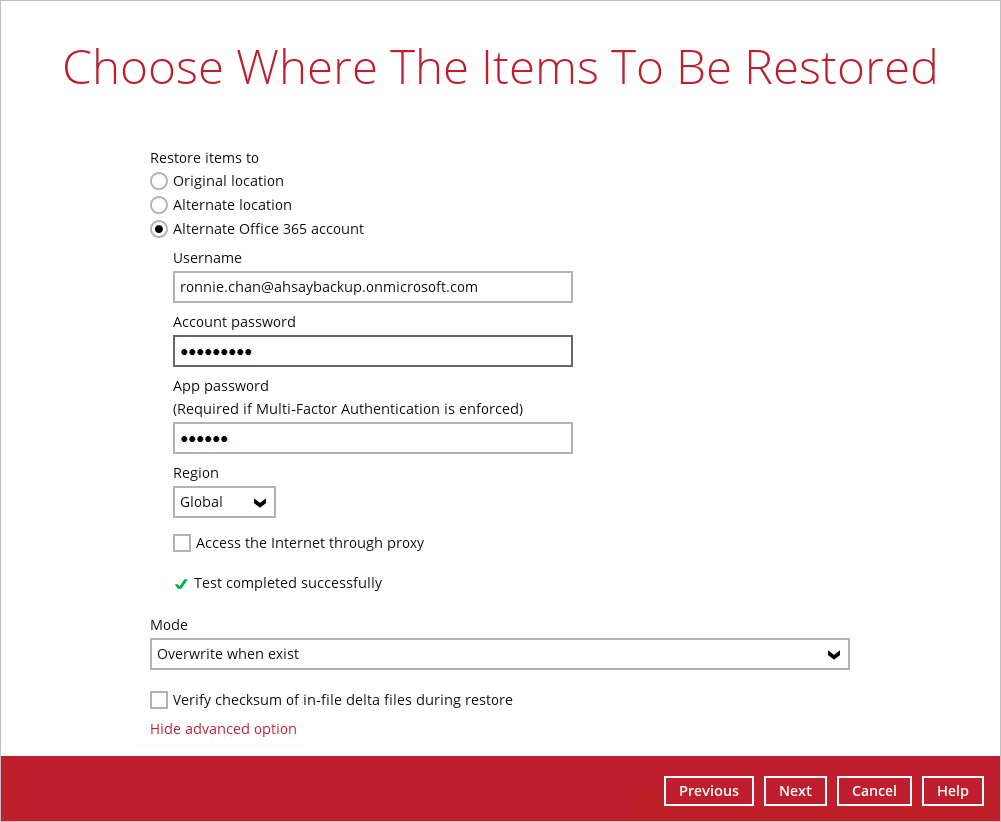The image size is (1001, 822).
Task: Click the Test completed successfully message
Action: (288, 583)
